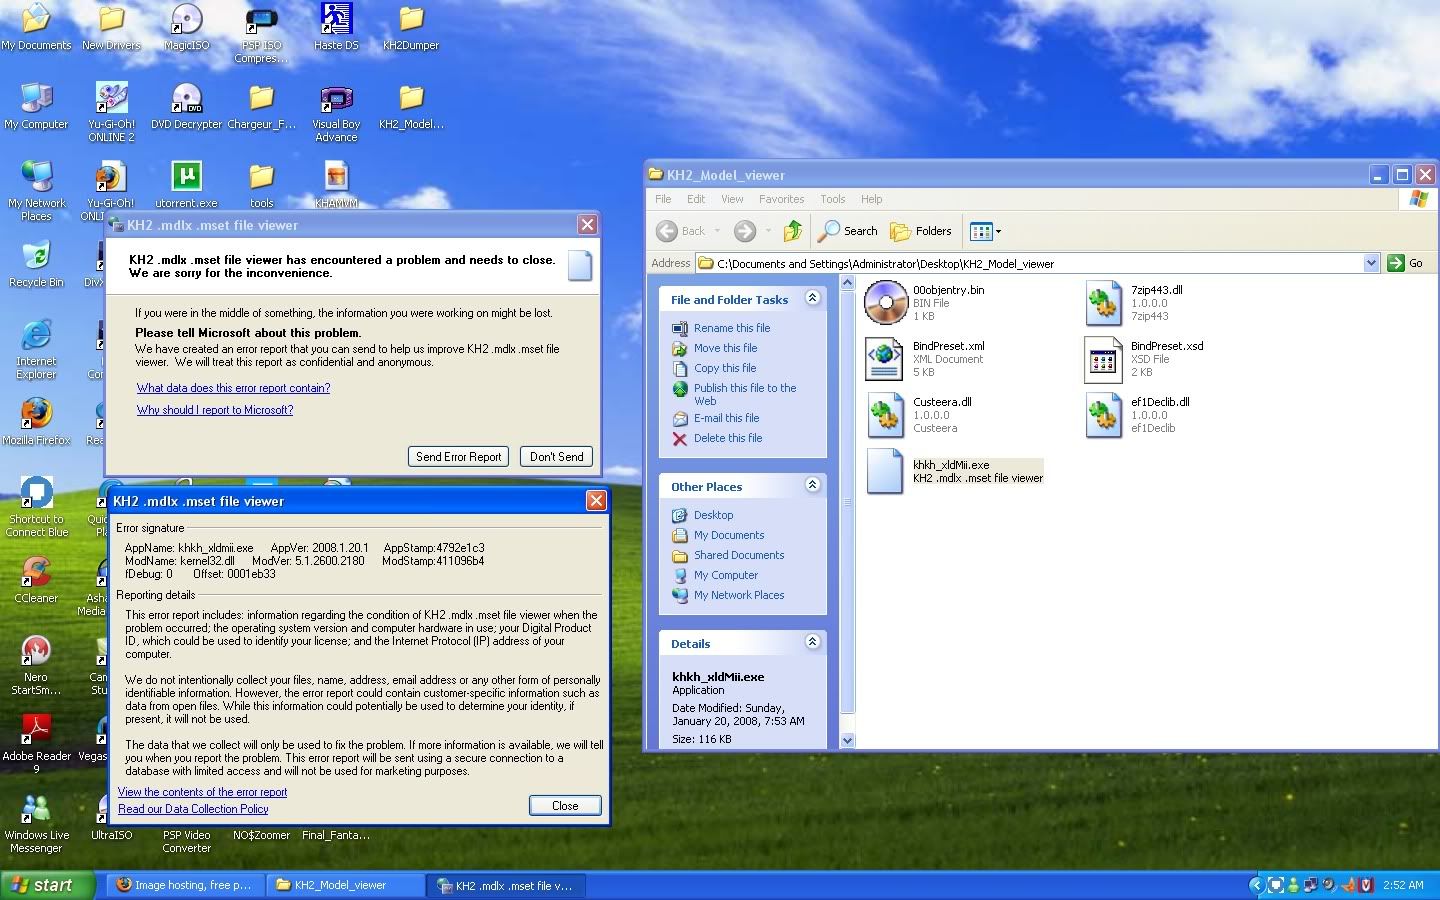Open the MagicISO desktop shortcut
The image size is (1440, 900).
click(187, 27)
